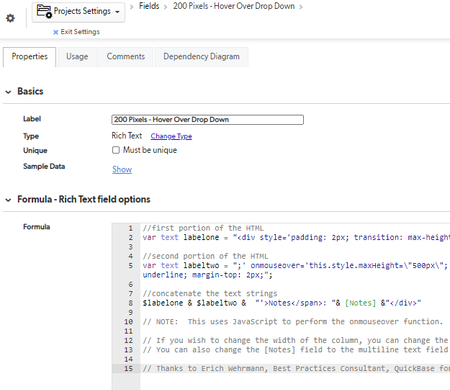Screen dimensions: 450x390
Task: Collapse the Formula Rich Text options section
Action: point(8,200)
